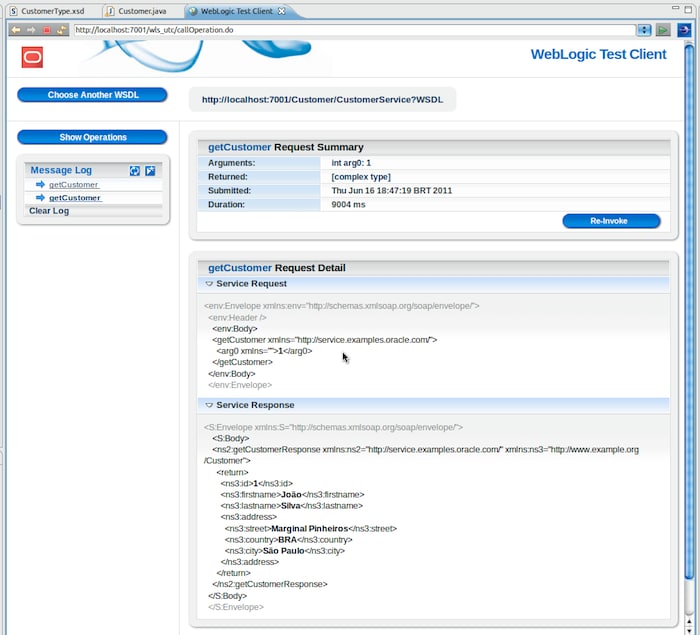This screenshot has height=635, width=700.
Task: Refresh the Message Log with its refresh icon
Action: click(x=134, y=171)
